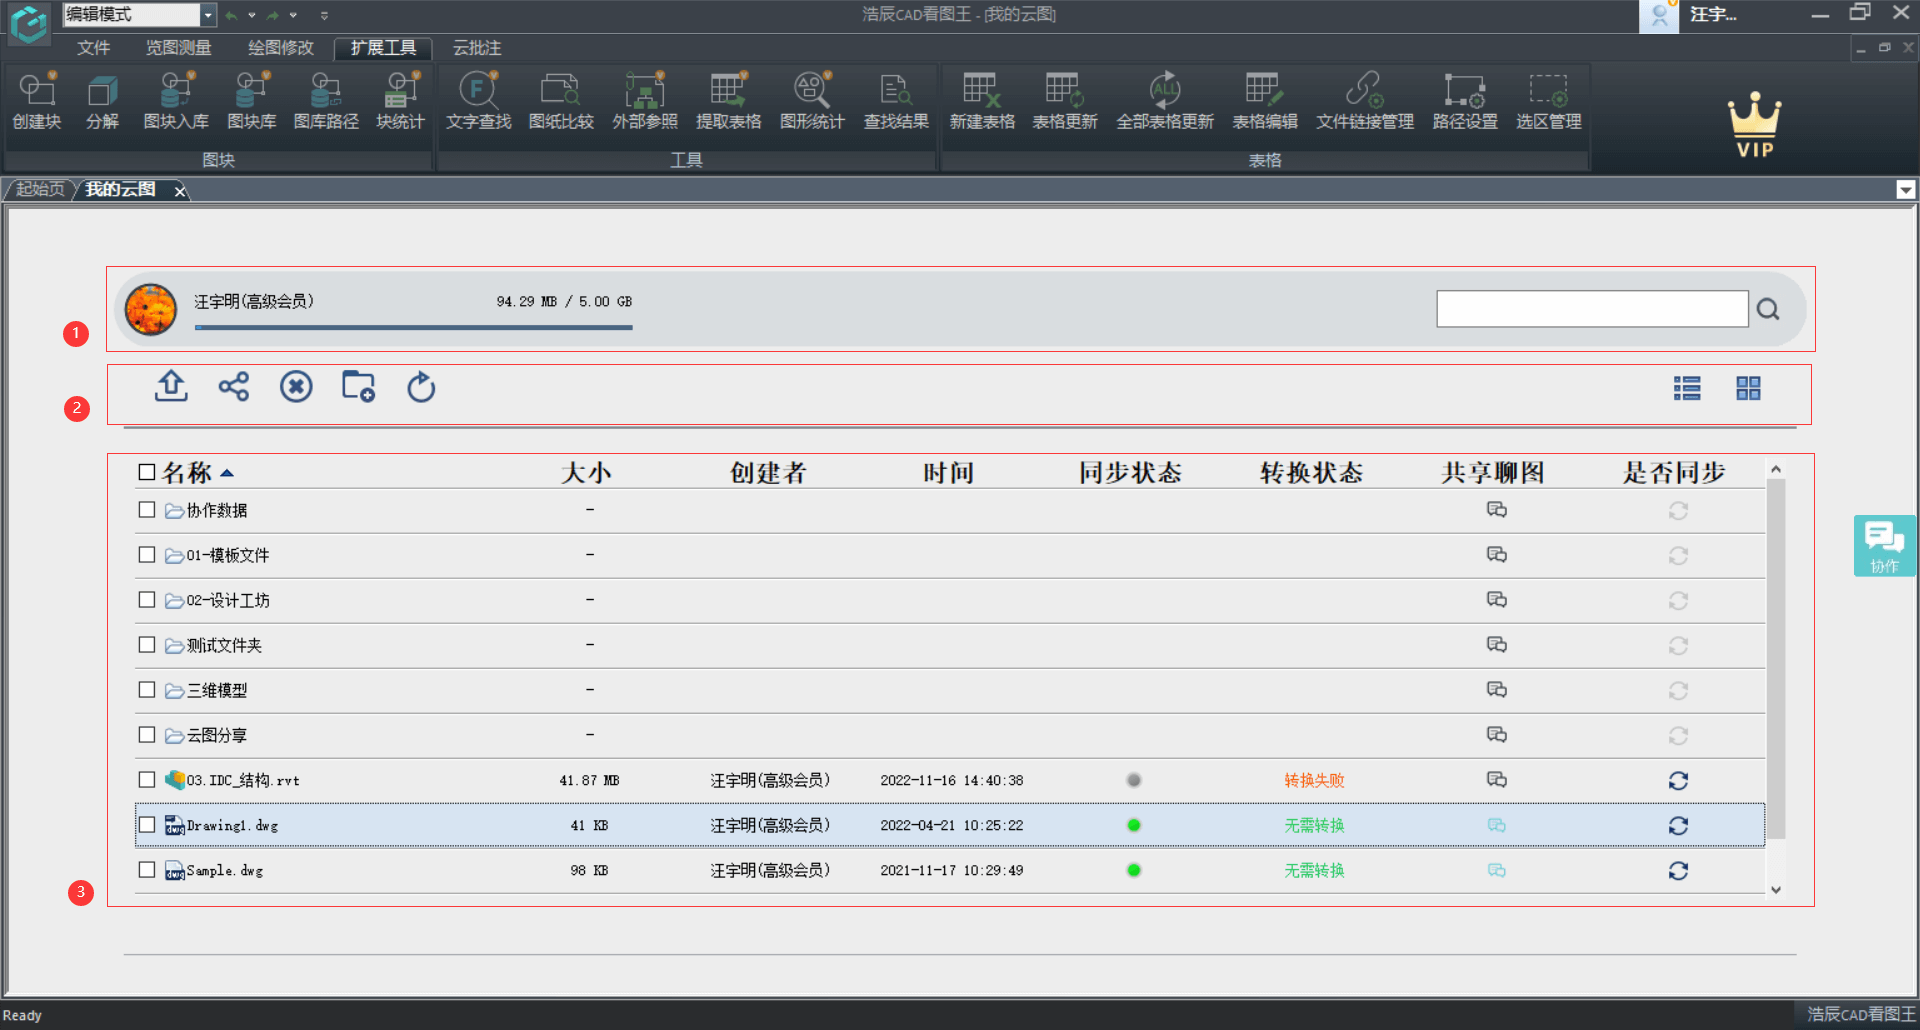Select the 扩展工具 ribbon tab

pyautogui.click(x=383, y=48)
